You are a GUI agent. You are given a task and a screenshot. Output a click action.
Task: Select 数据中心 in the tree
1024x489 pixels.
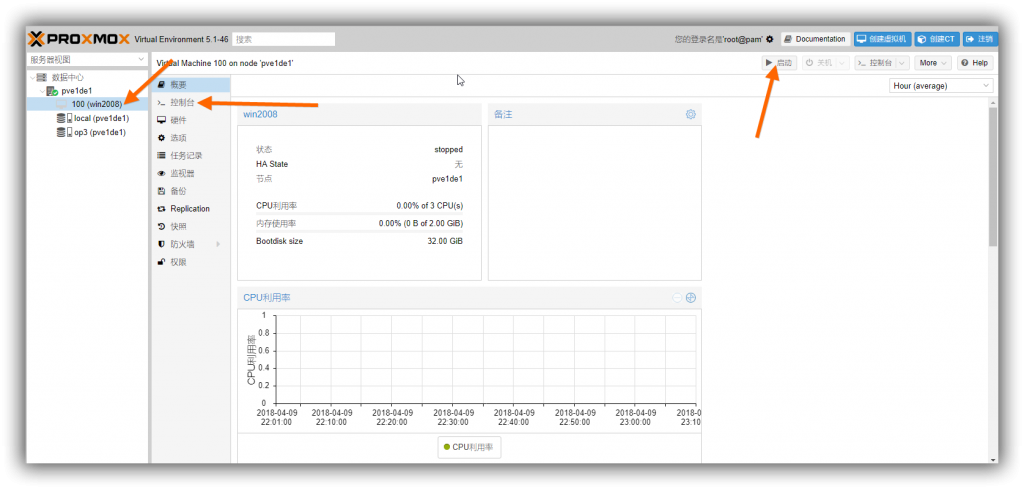[x=68, y=77]
